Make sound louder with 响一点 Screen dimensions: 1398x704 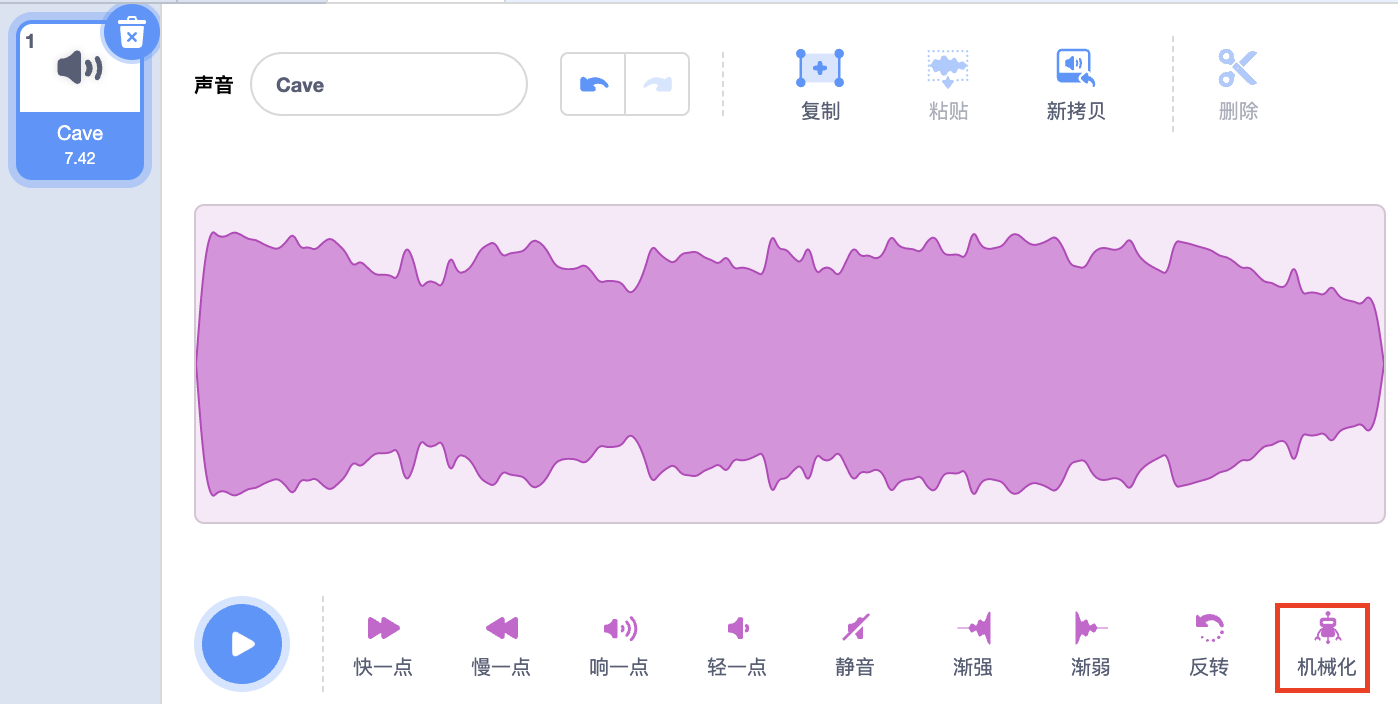[x=619, y=629]
